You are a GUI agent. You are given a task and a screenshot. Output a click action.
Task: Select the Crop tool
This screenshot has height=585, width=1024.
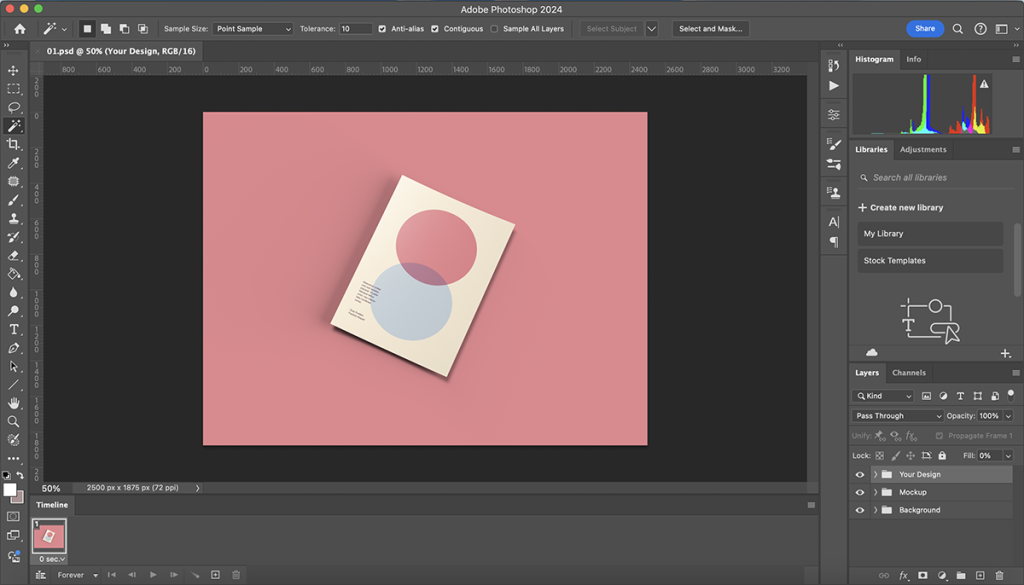(14, 143)
